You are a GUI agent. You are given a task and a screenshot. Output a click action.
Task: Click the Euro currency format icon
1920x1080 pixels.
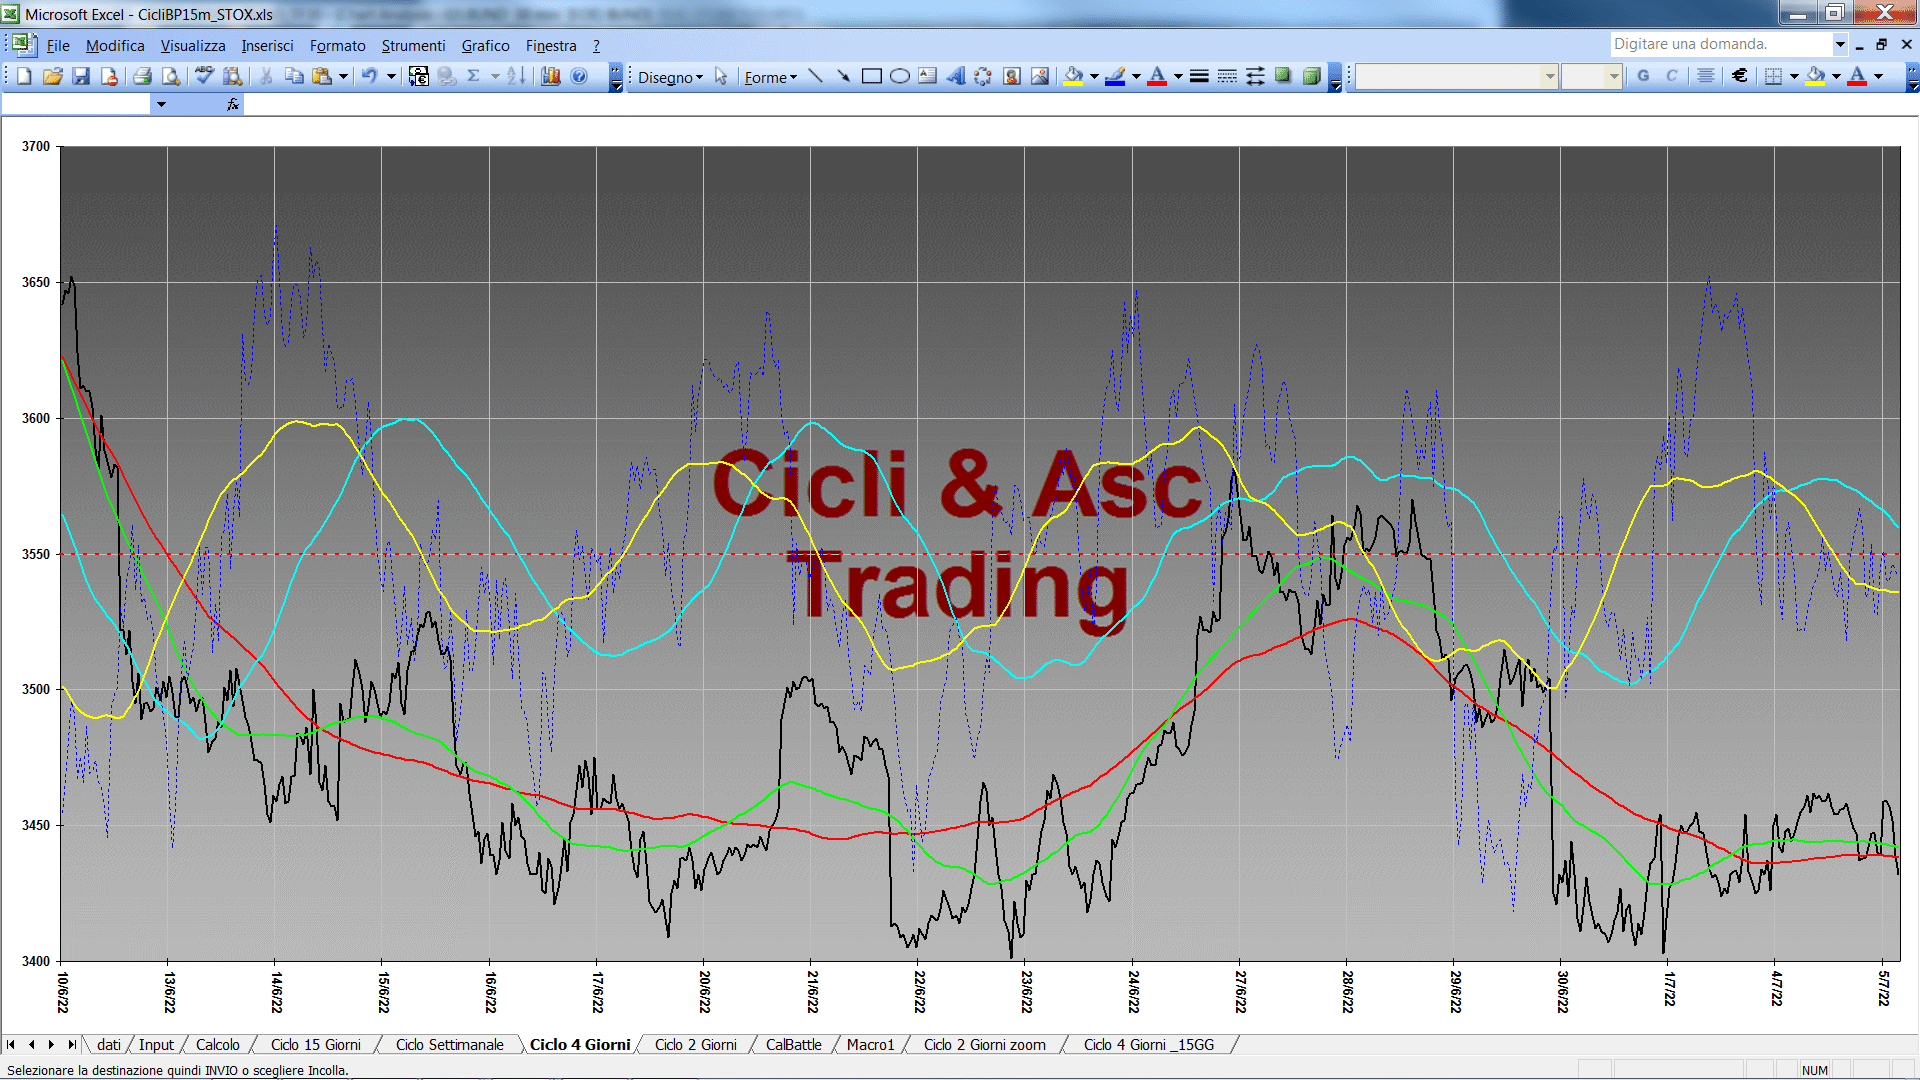tap(1740, 76)
